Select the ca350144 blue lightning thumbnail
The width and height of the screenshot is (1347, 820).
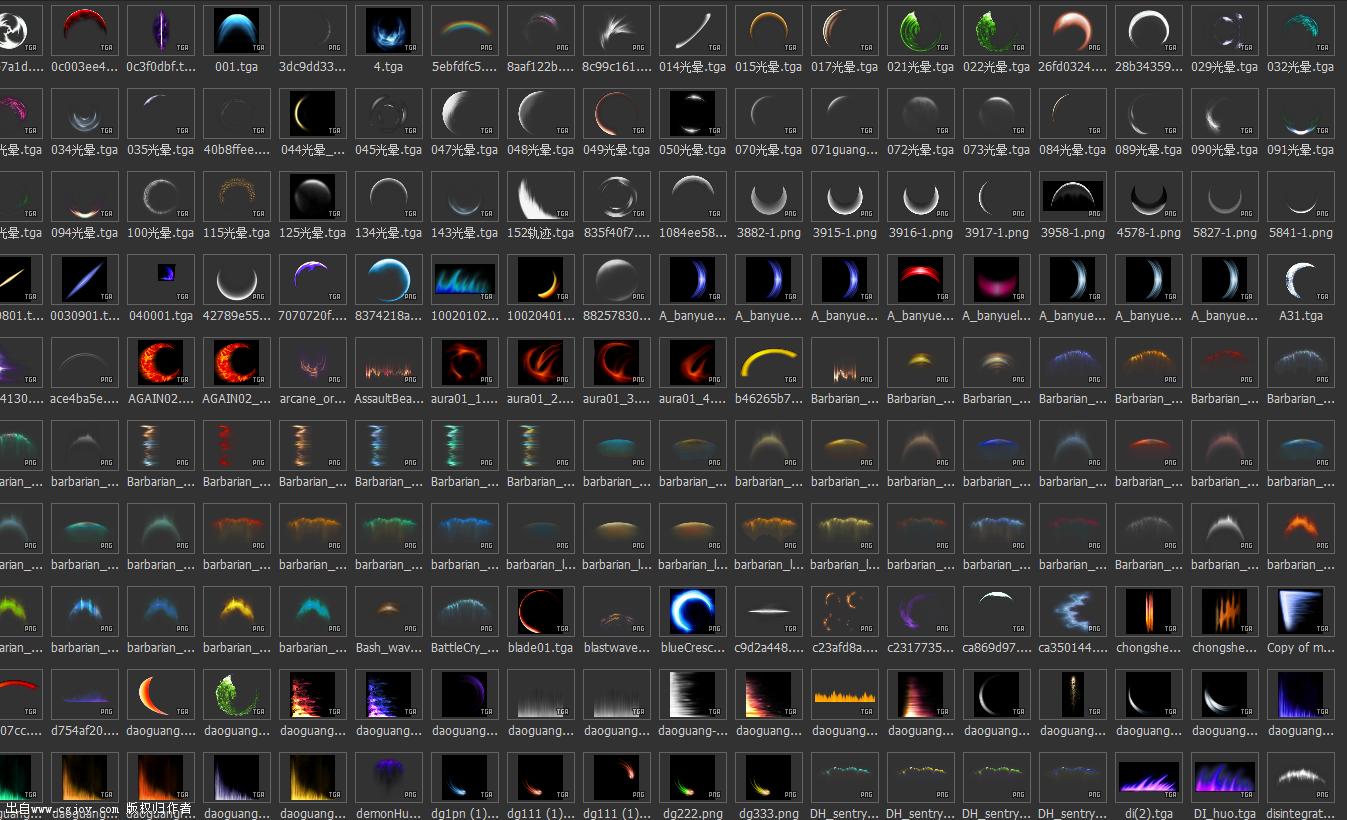click(1073, 611)
